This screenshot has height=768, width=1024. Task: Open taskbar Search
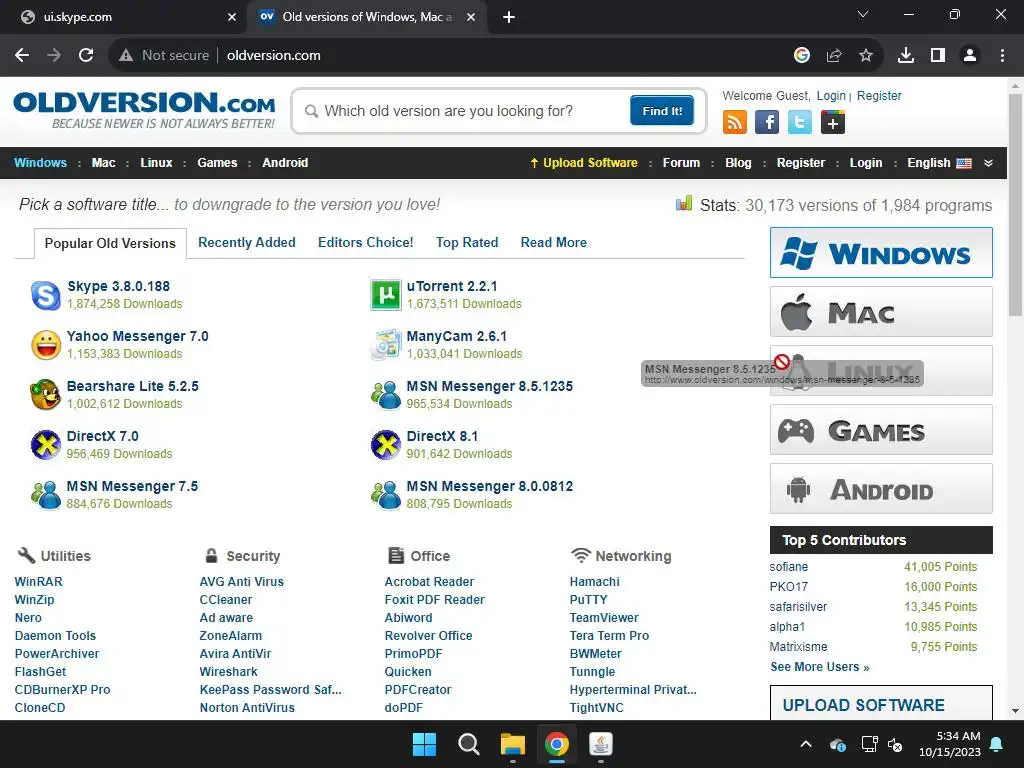(468, 744)
